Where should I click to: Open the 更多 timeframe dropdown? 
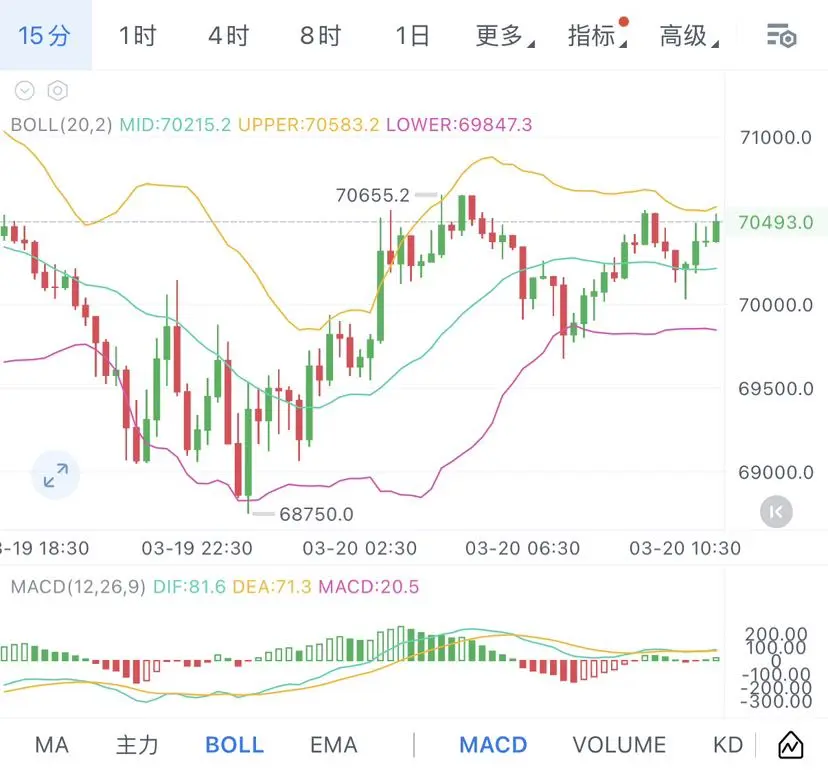click(x=503, y=37)
